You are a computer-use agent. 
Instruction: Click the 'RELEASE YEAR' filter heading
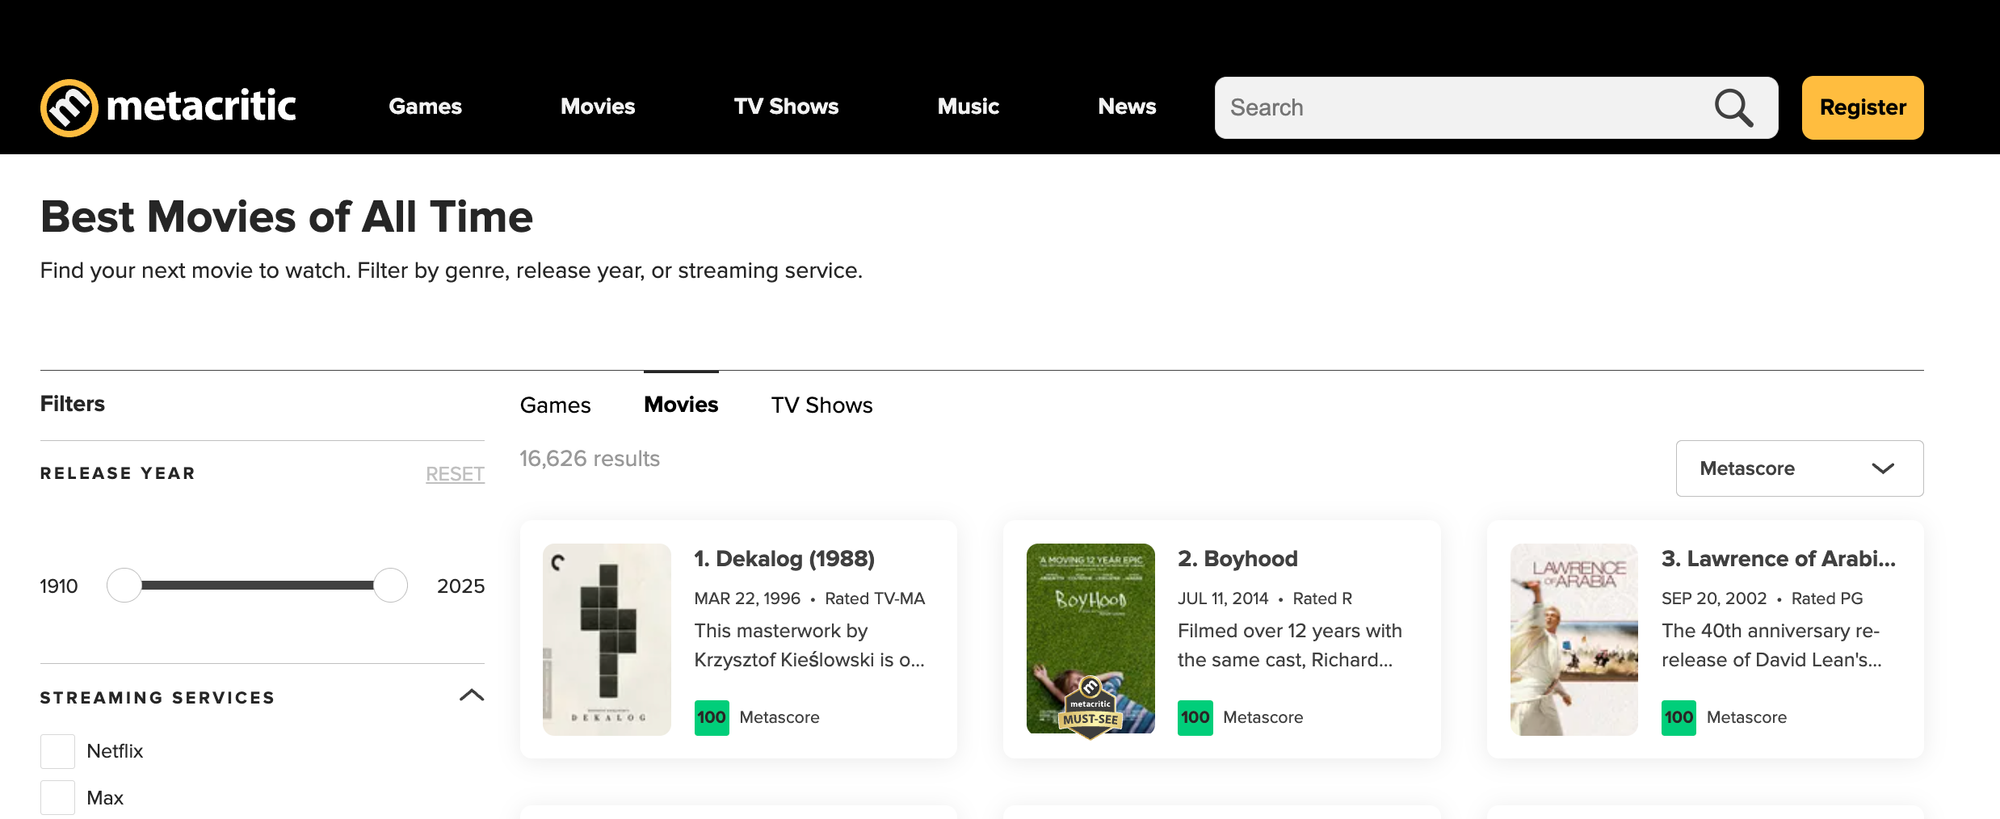tap(118, 473)
